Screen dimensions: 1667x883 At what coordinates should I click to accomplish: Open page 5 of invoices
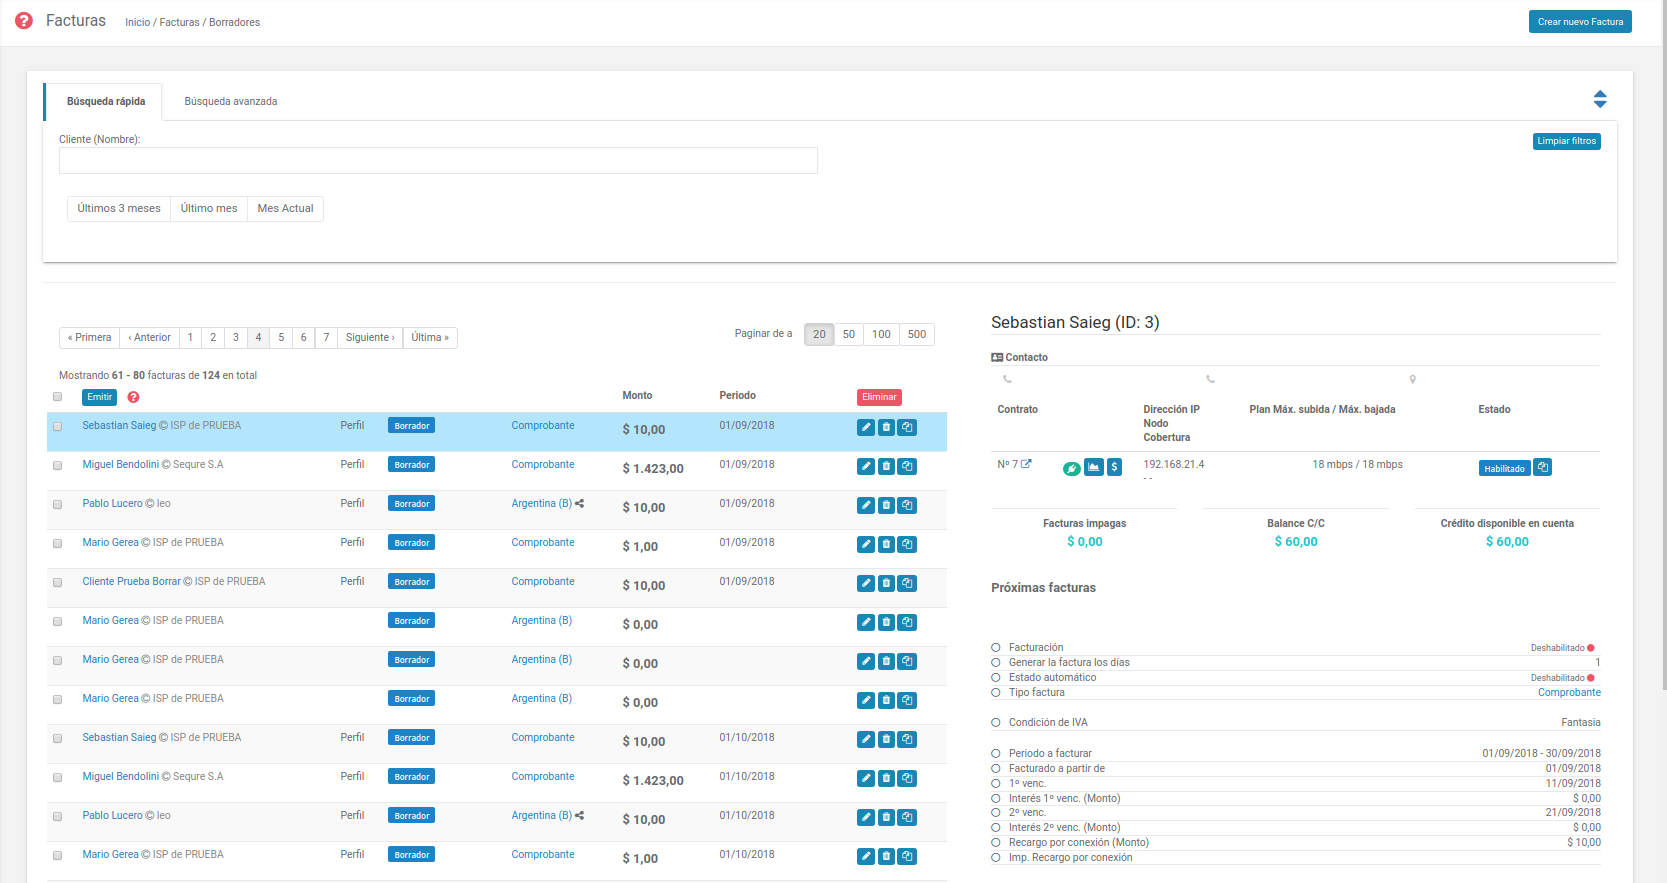(x=281, y=337)
